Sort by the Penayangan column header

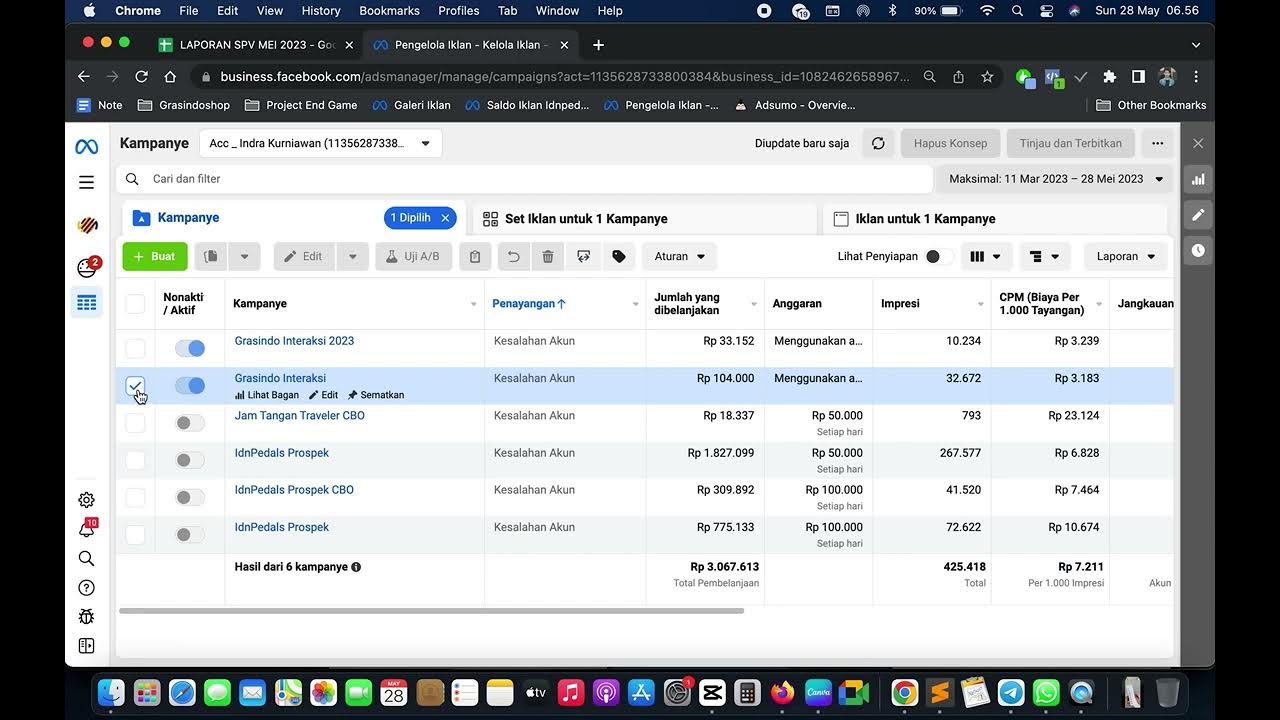(x=529, y=304)
